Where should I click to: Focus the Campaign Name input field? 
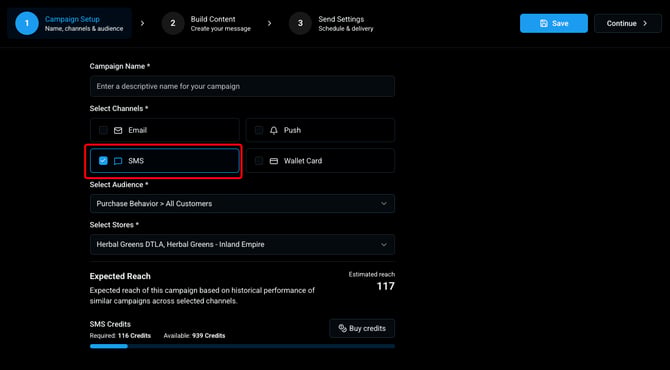point(242,86)
